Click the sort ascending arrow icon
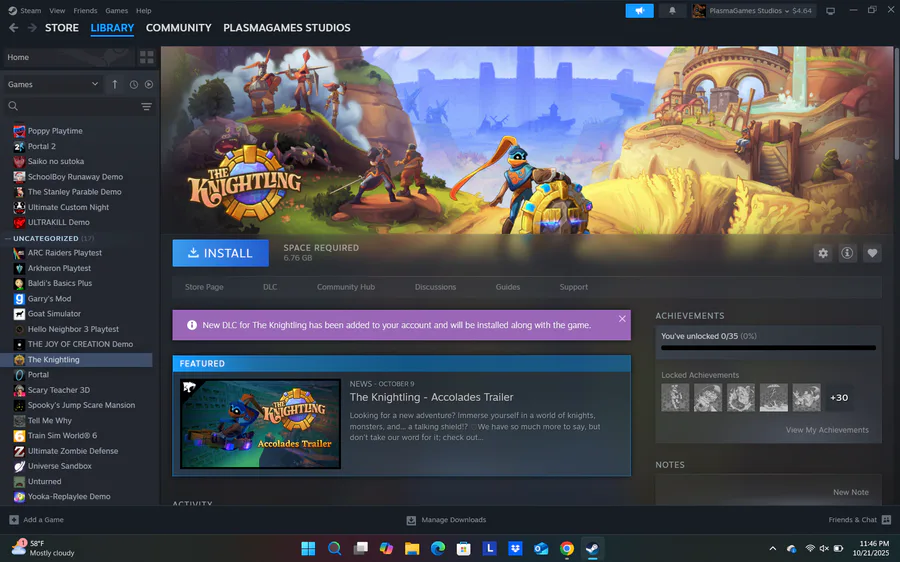900x562 pixels. (115, 84)
